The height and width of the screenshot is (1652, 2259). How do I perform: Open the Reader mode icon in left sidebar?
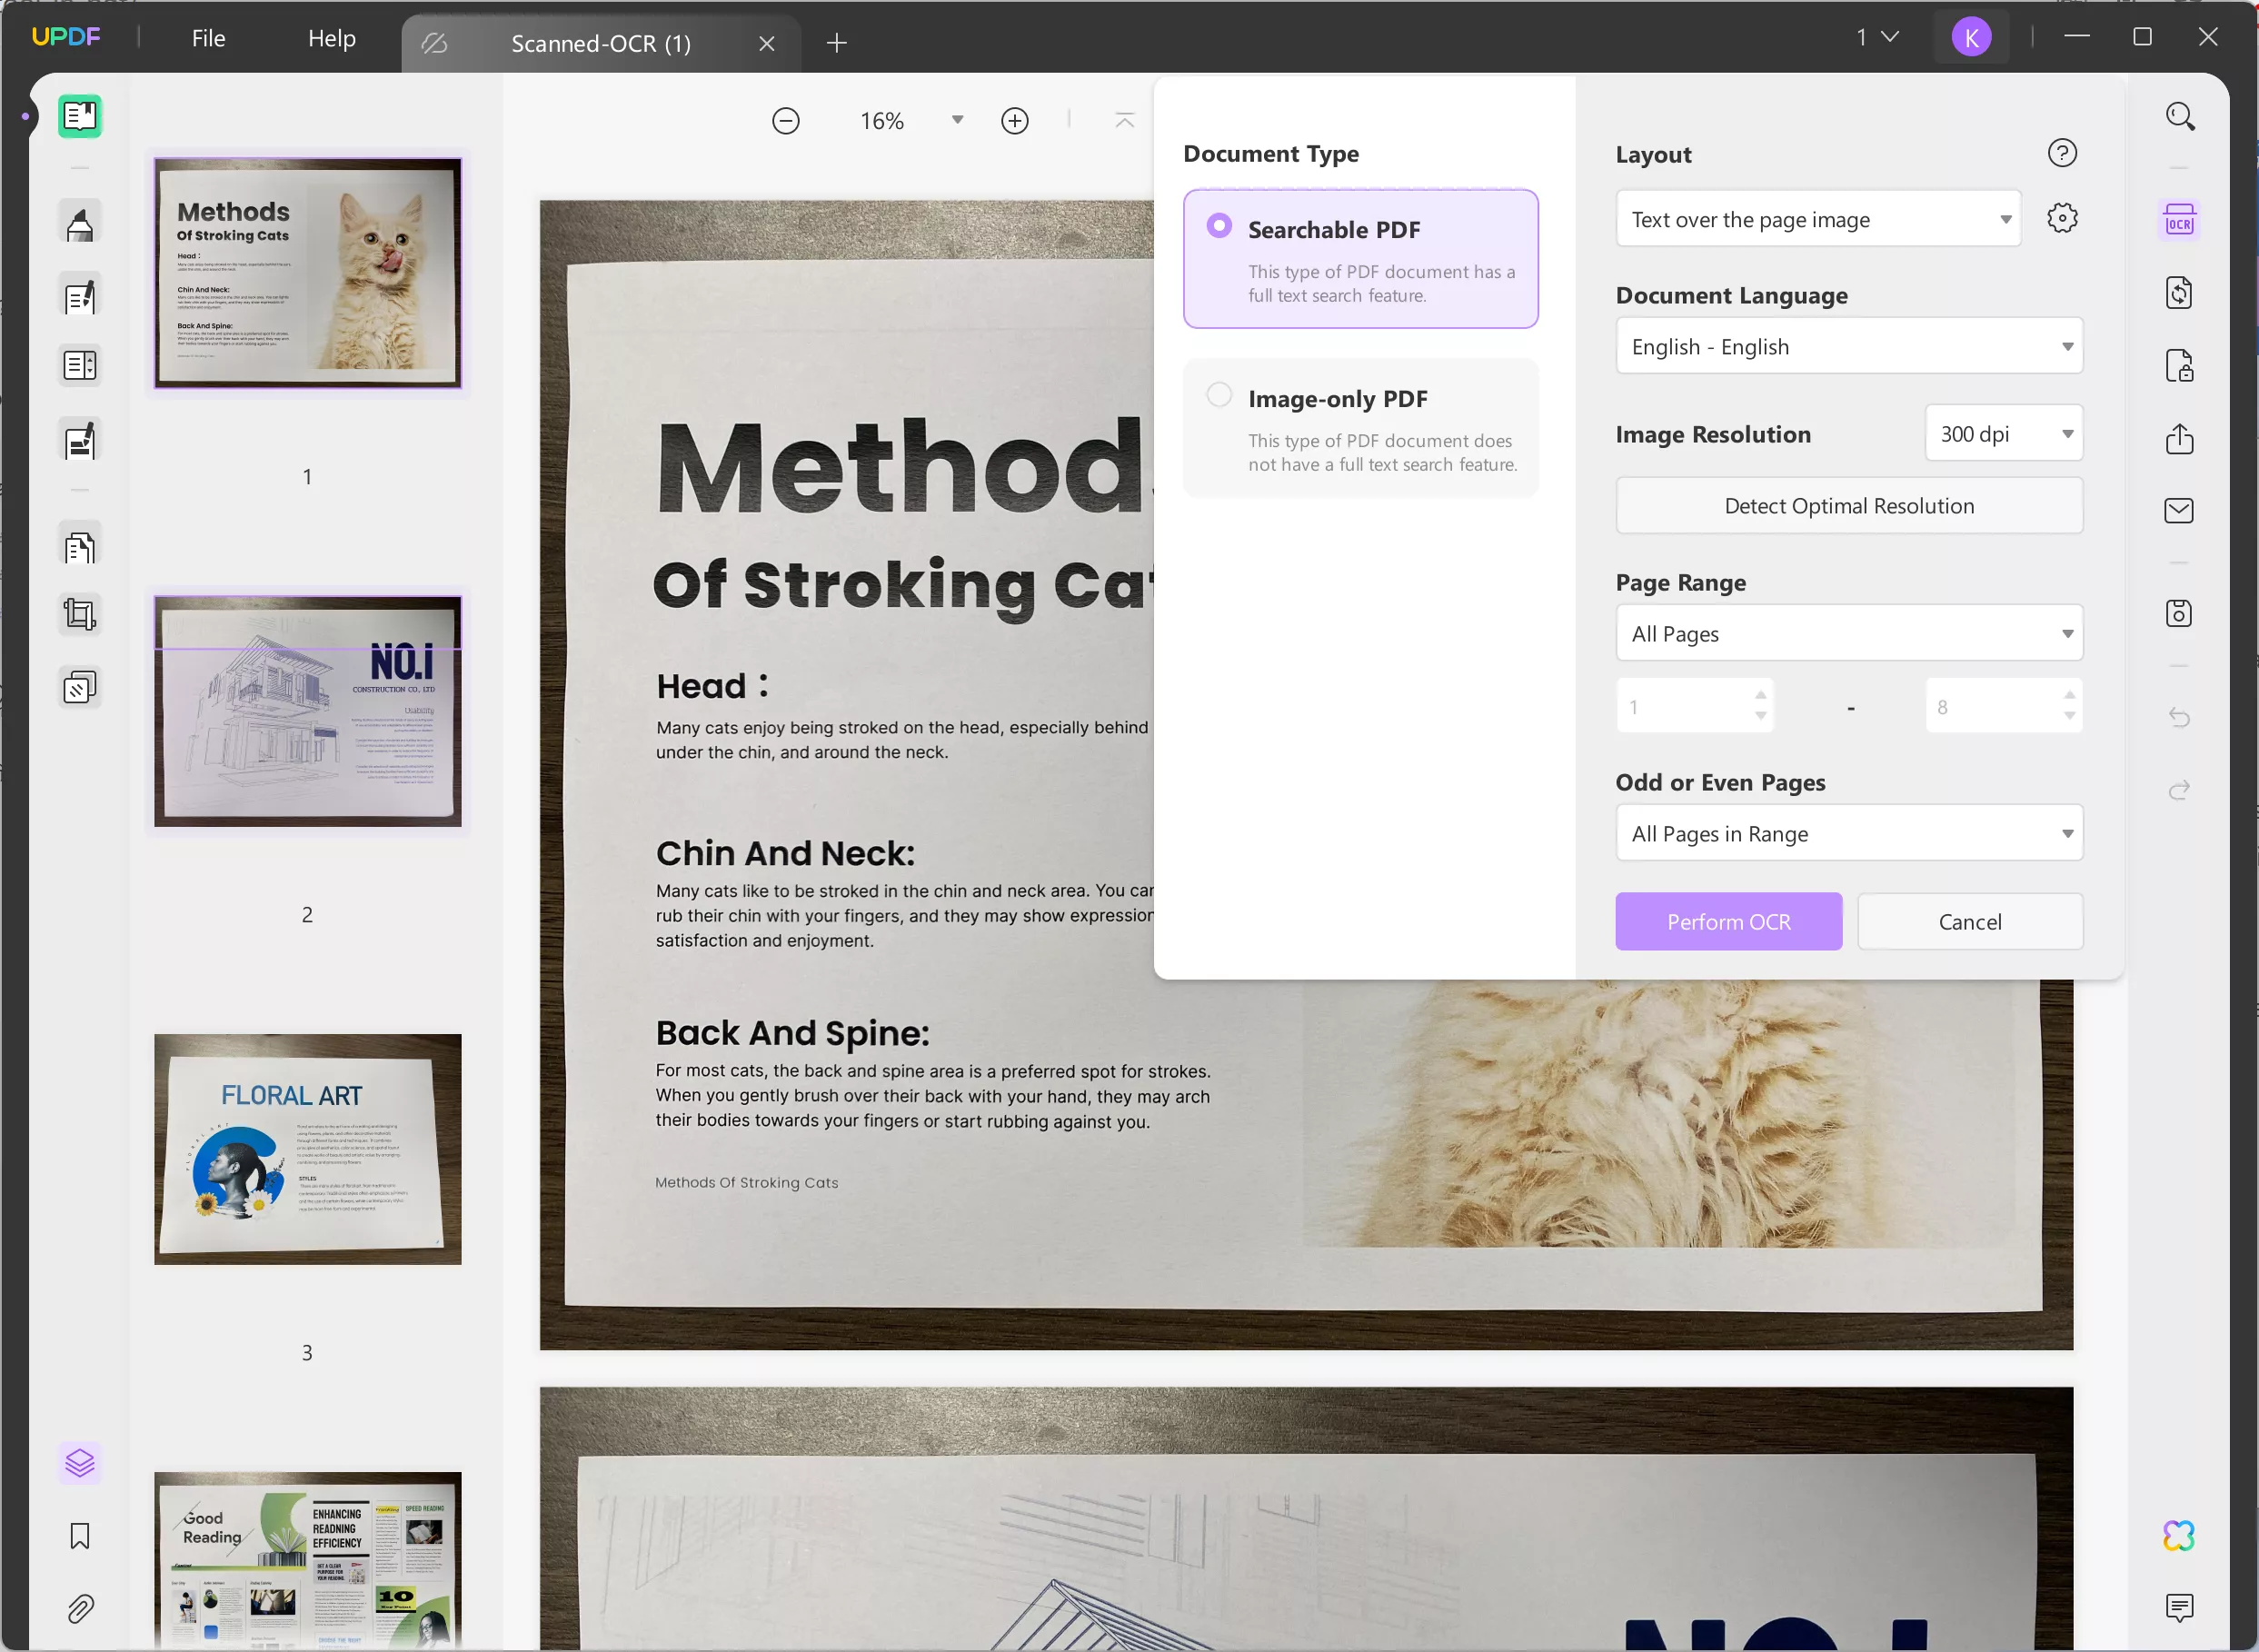pos(80,116)
